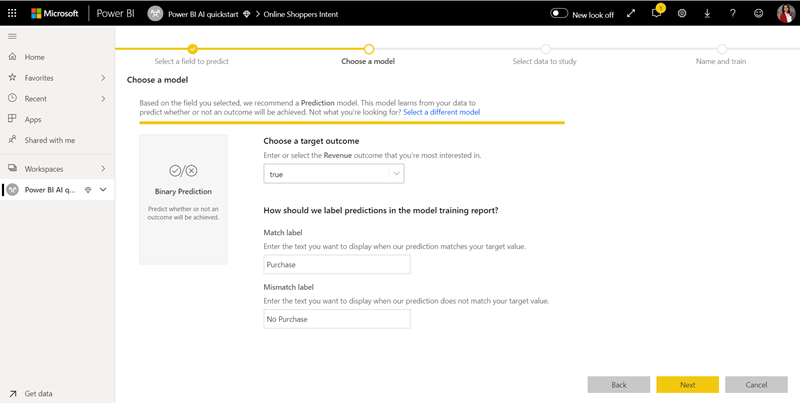The width and height of the screenshot is (800, 403).
Task: Open the Microsoft apps launcher grid
Action: (x=14, y=13)
